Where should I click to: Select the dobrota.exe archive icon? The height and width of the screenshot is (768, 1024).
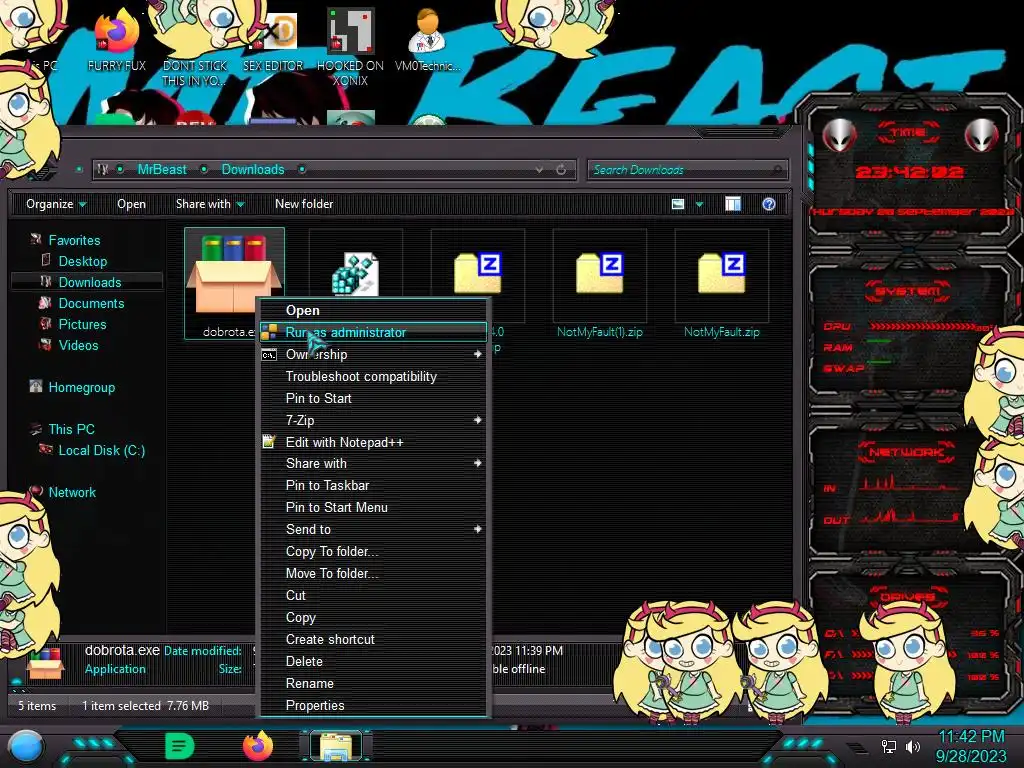click(234, 283)
